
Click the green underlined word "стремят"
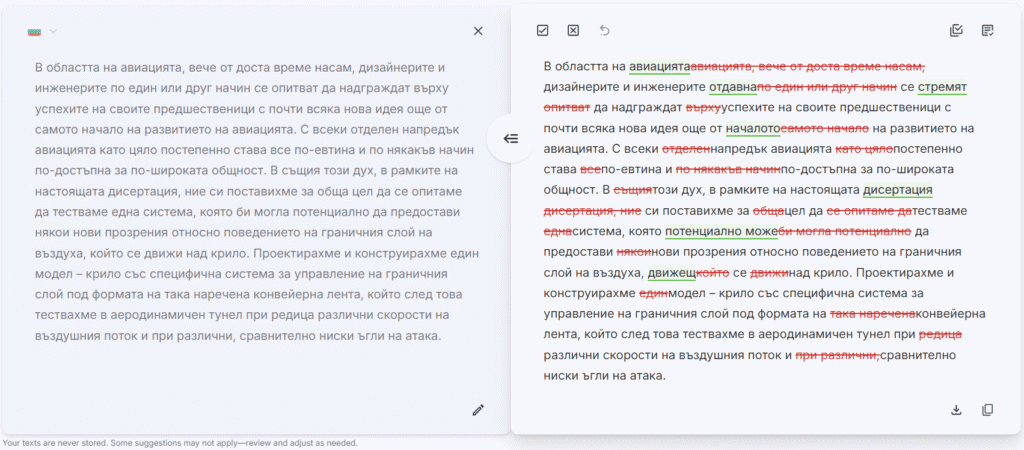click(942, 87)
